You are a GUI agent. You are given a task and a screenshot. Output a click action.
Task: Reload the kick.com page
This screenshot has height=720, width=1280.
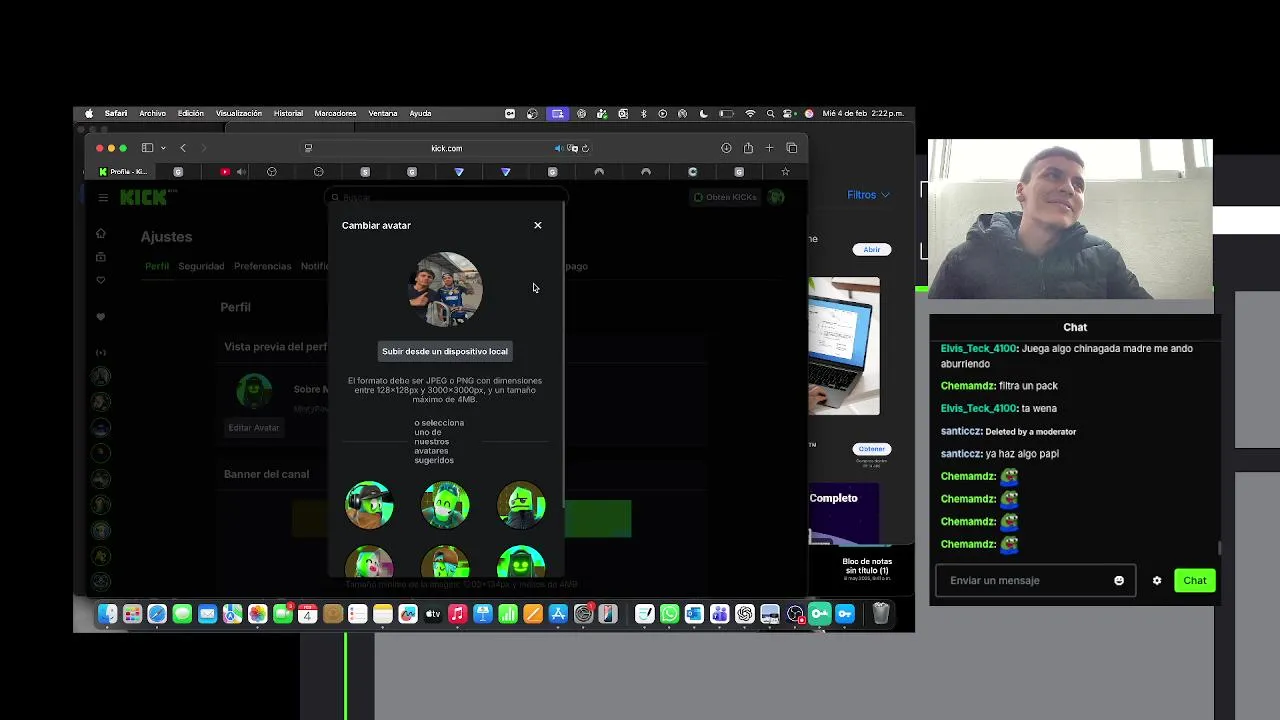tap(585, 148)
